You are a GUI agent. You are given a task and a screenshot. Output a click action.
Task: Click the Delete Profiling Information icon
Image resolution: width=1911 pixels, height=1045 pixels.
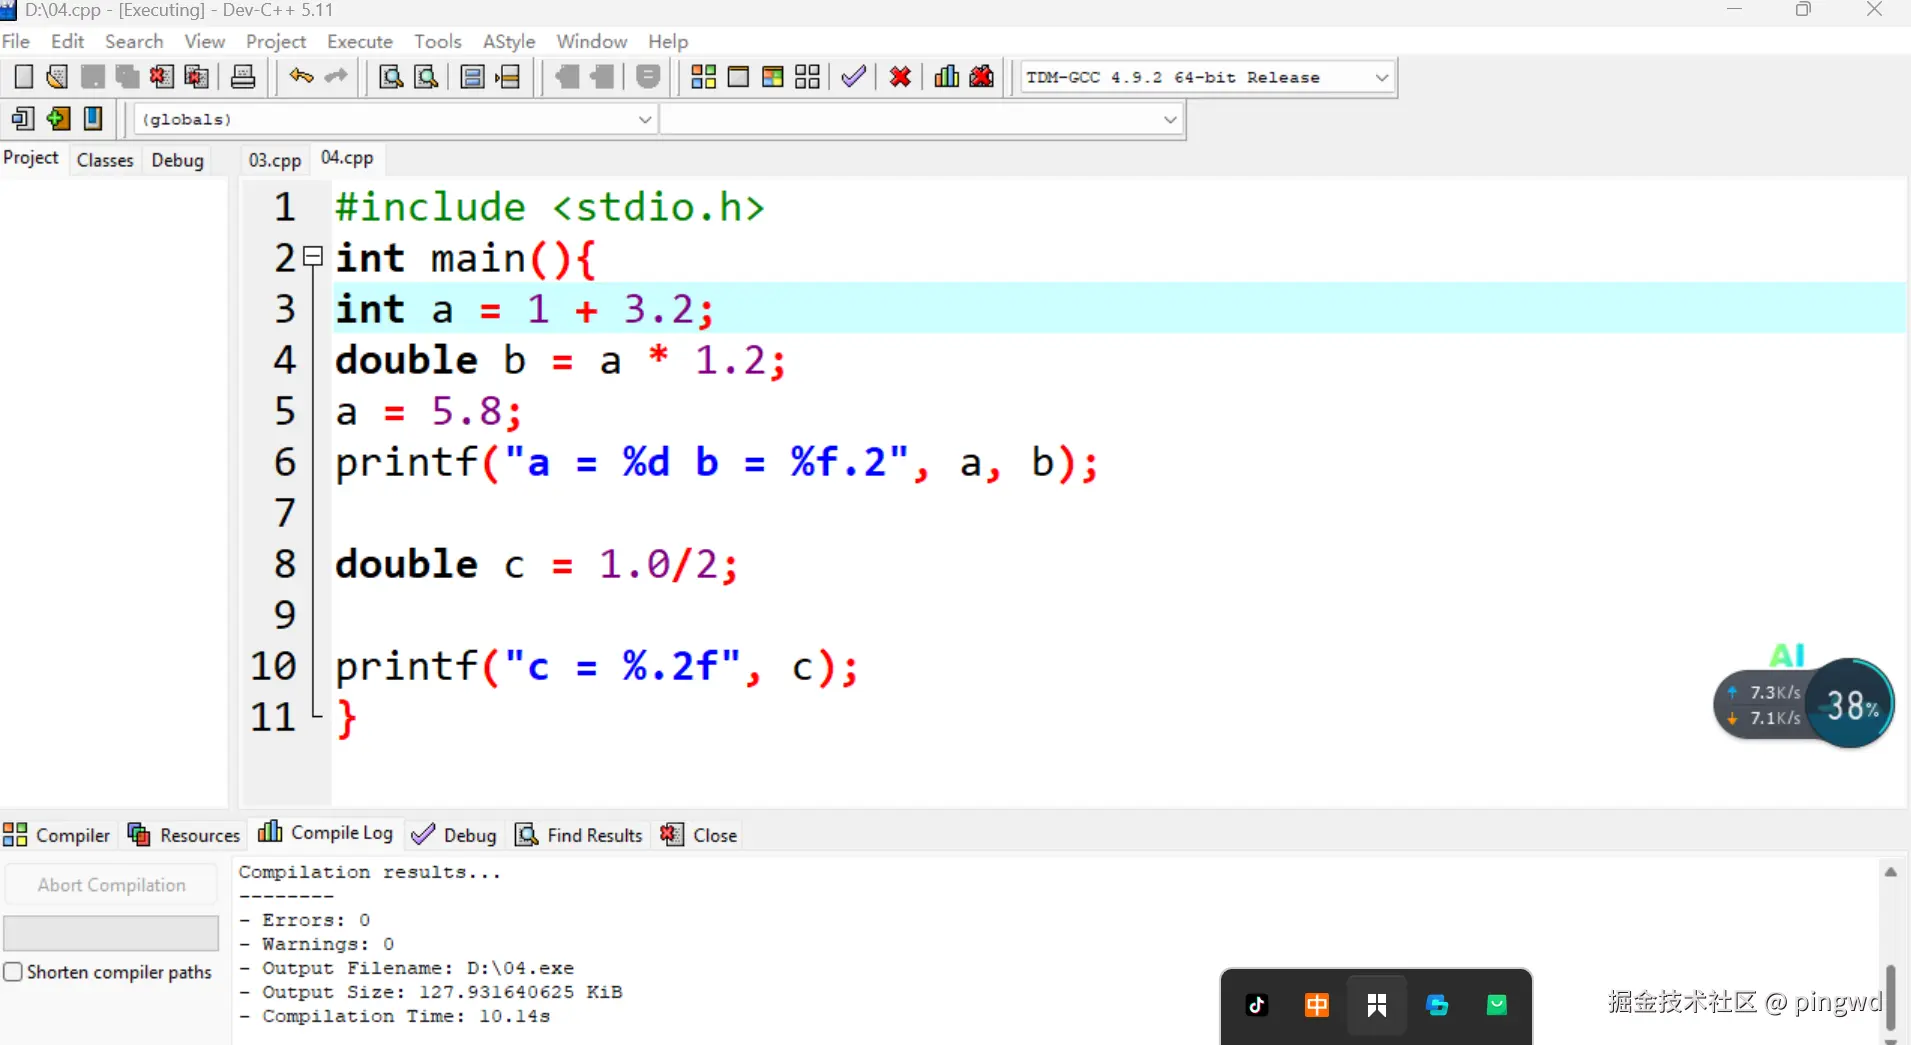click(x=982, y=77)
